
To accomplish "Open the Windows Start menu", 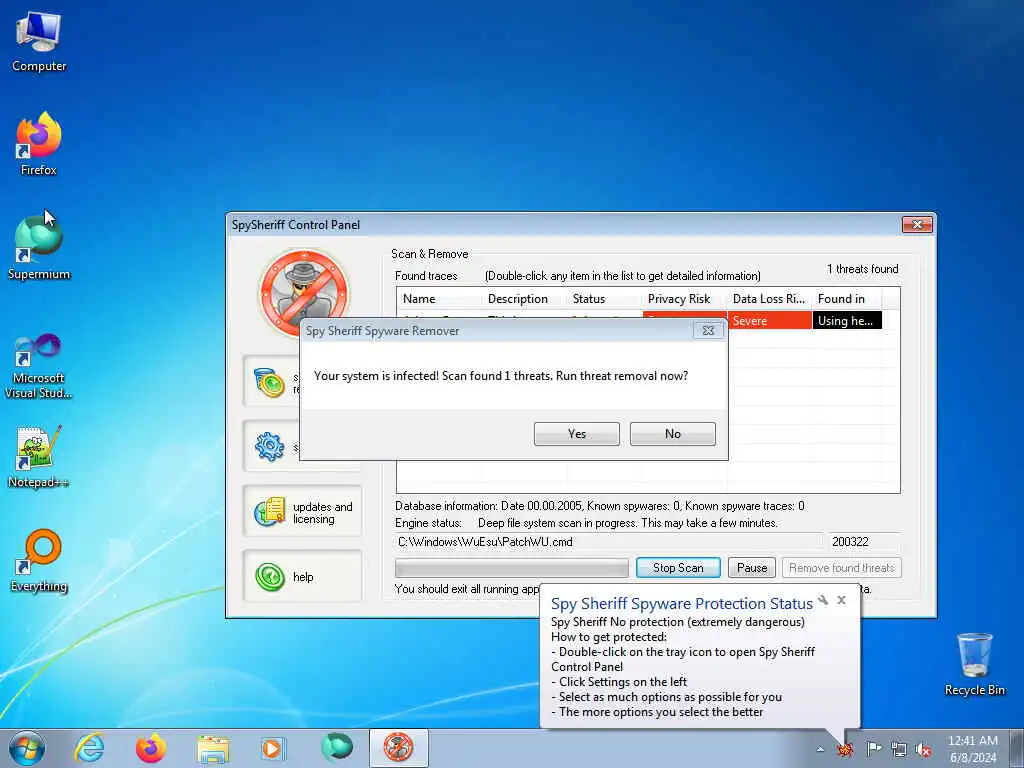I will pos(27,748).
